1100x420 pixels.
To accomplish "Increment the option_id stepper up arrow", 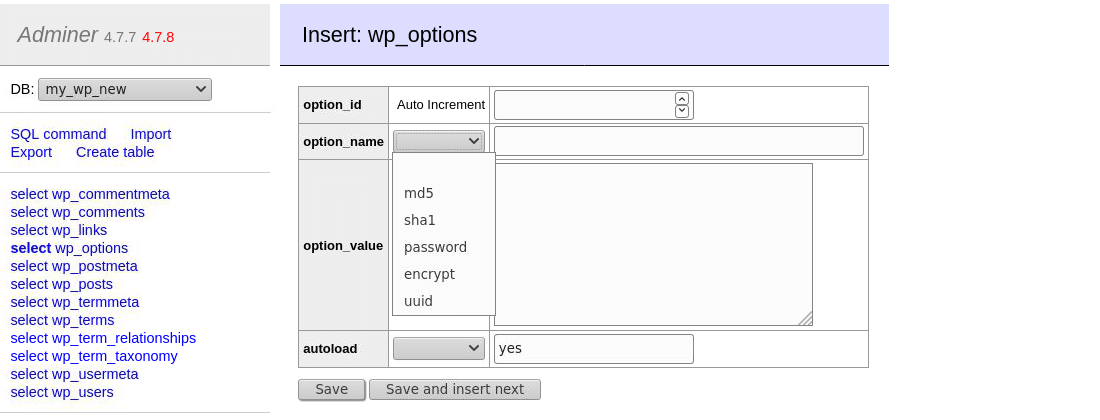I will coord(682,99).
